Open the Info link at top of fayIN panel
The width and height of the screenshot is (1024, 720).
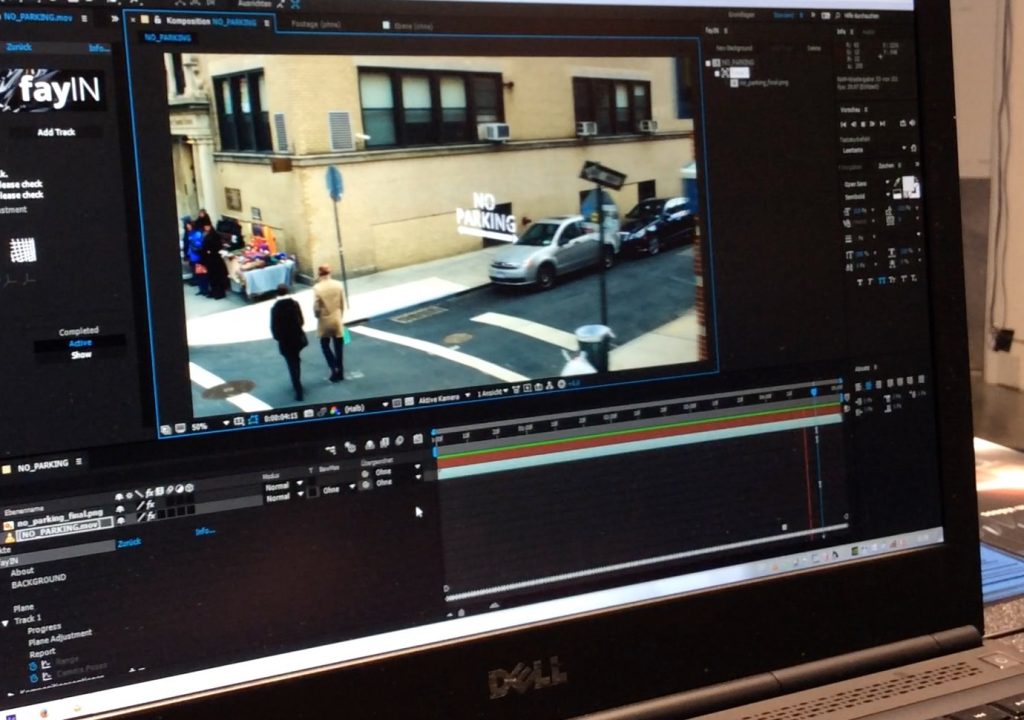pyautogui.click(x=99, y=48)
